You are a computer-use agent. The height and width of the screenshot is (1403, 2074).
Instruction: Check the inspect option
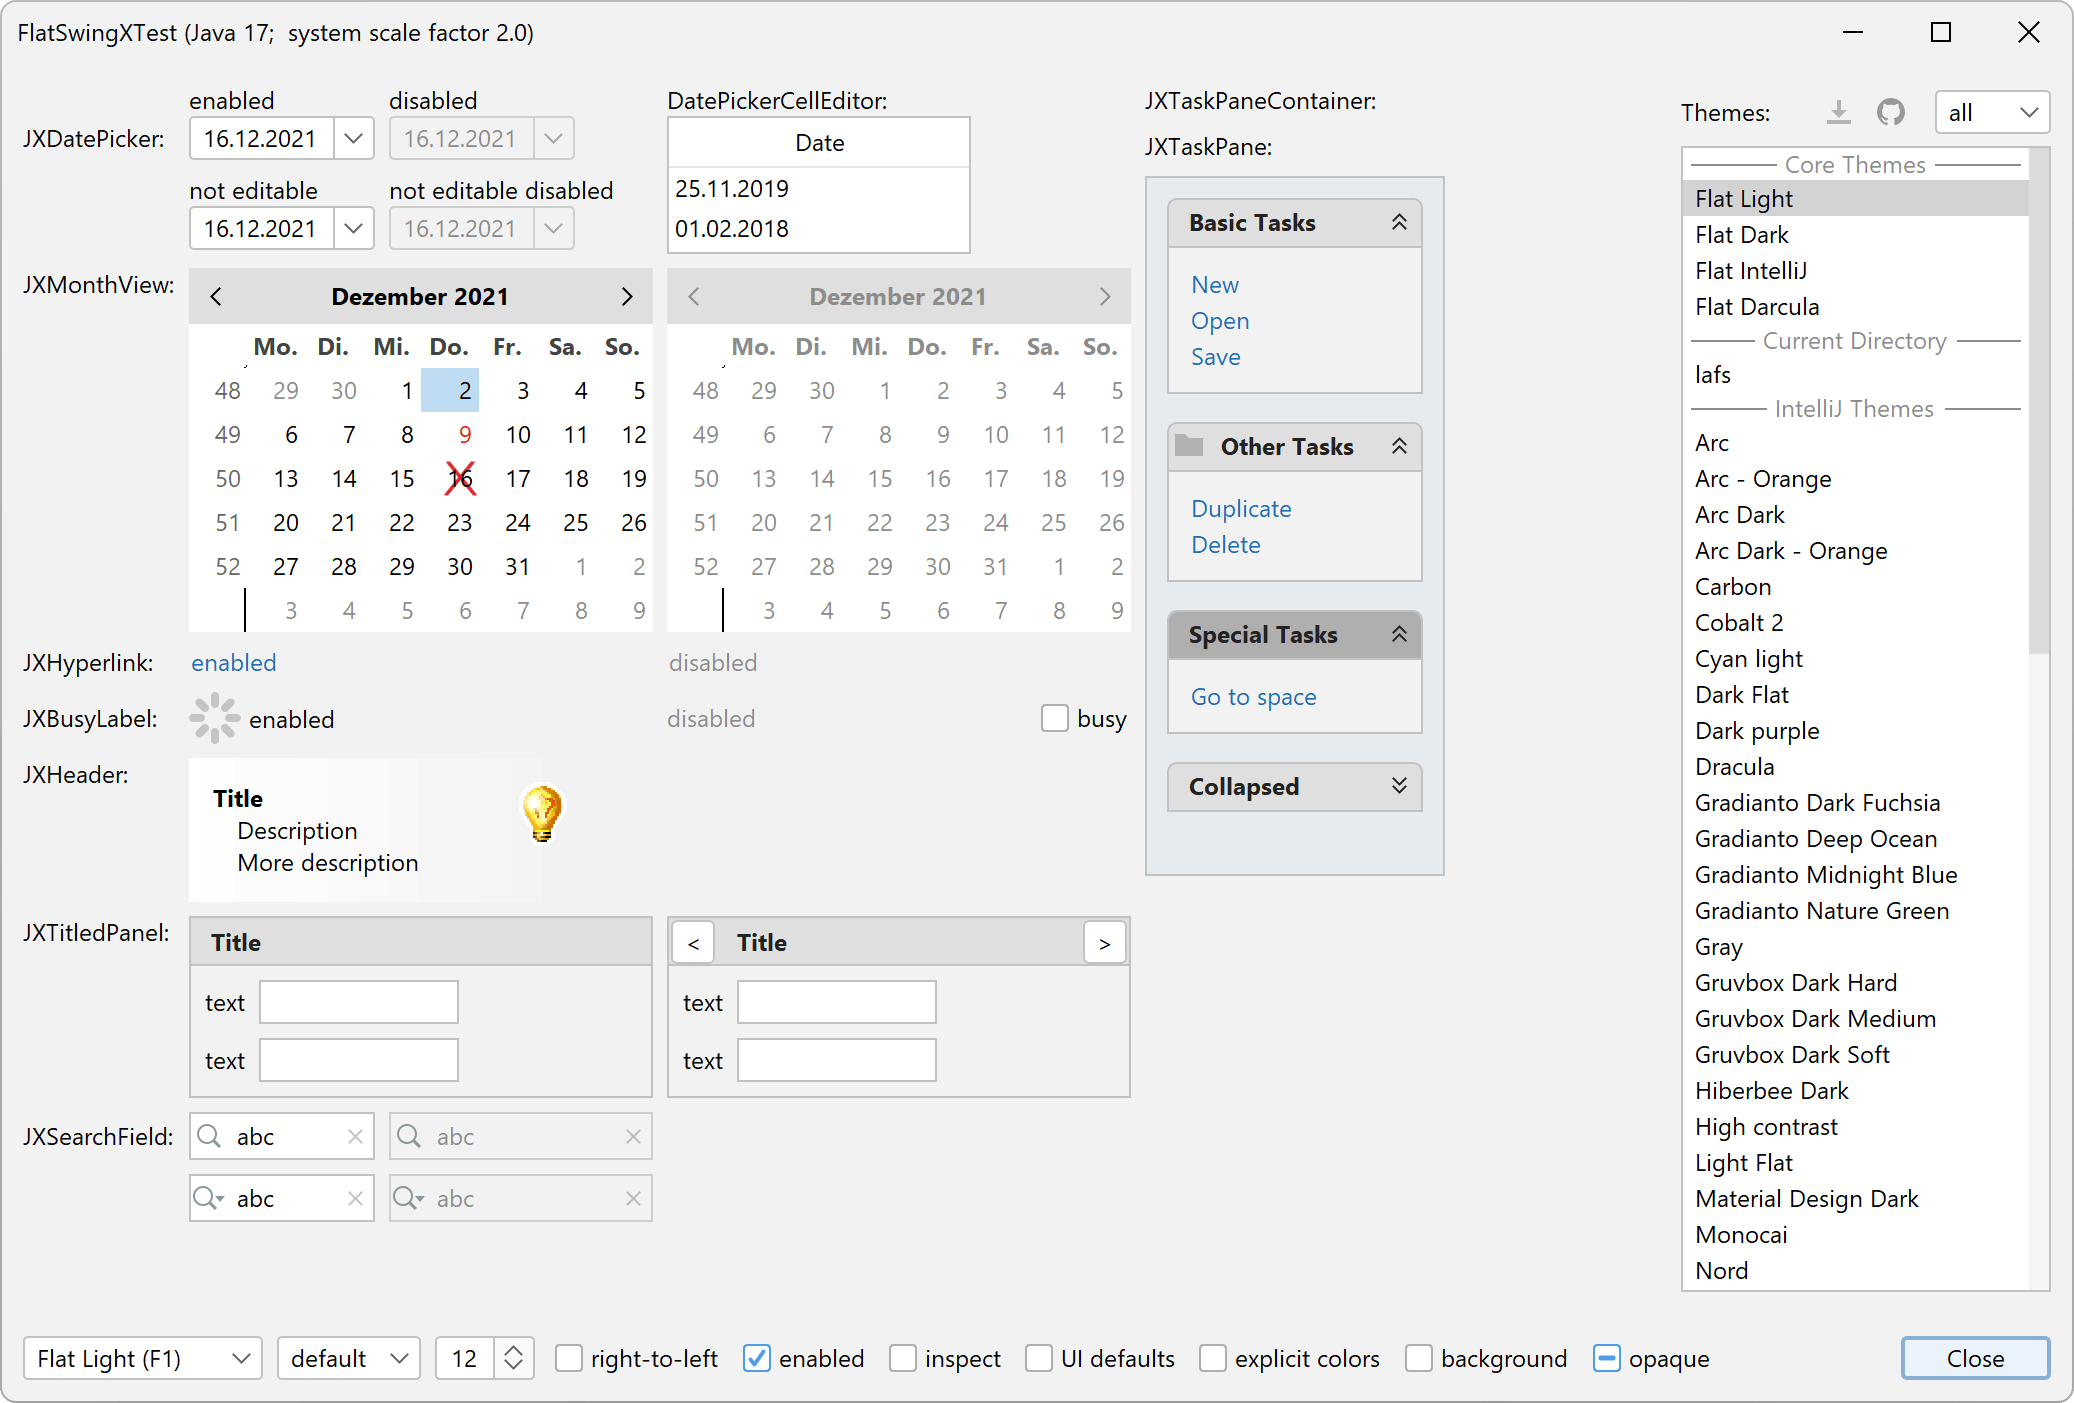[x=903, y=1358]
